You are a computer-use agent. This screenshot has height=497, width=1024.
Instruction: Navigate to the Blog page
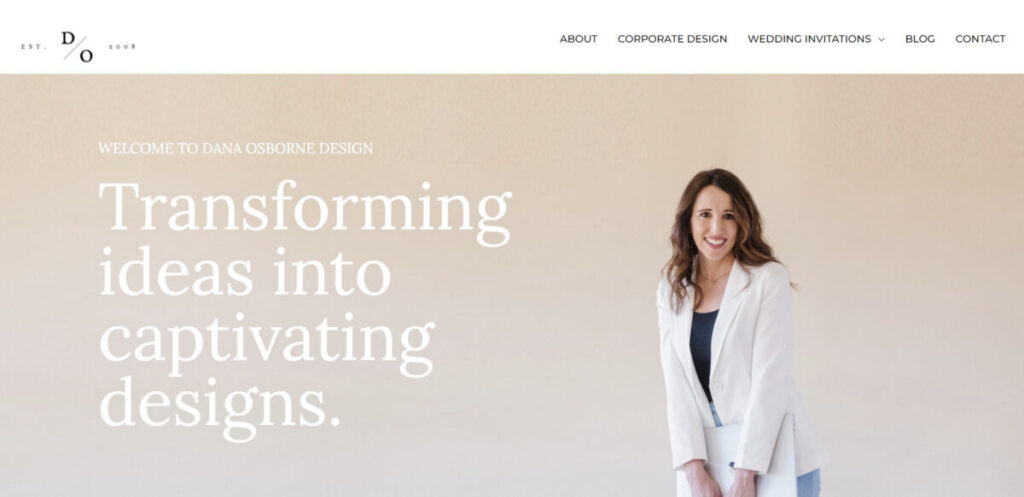click(920, 39)
